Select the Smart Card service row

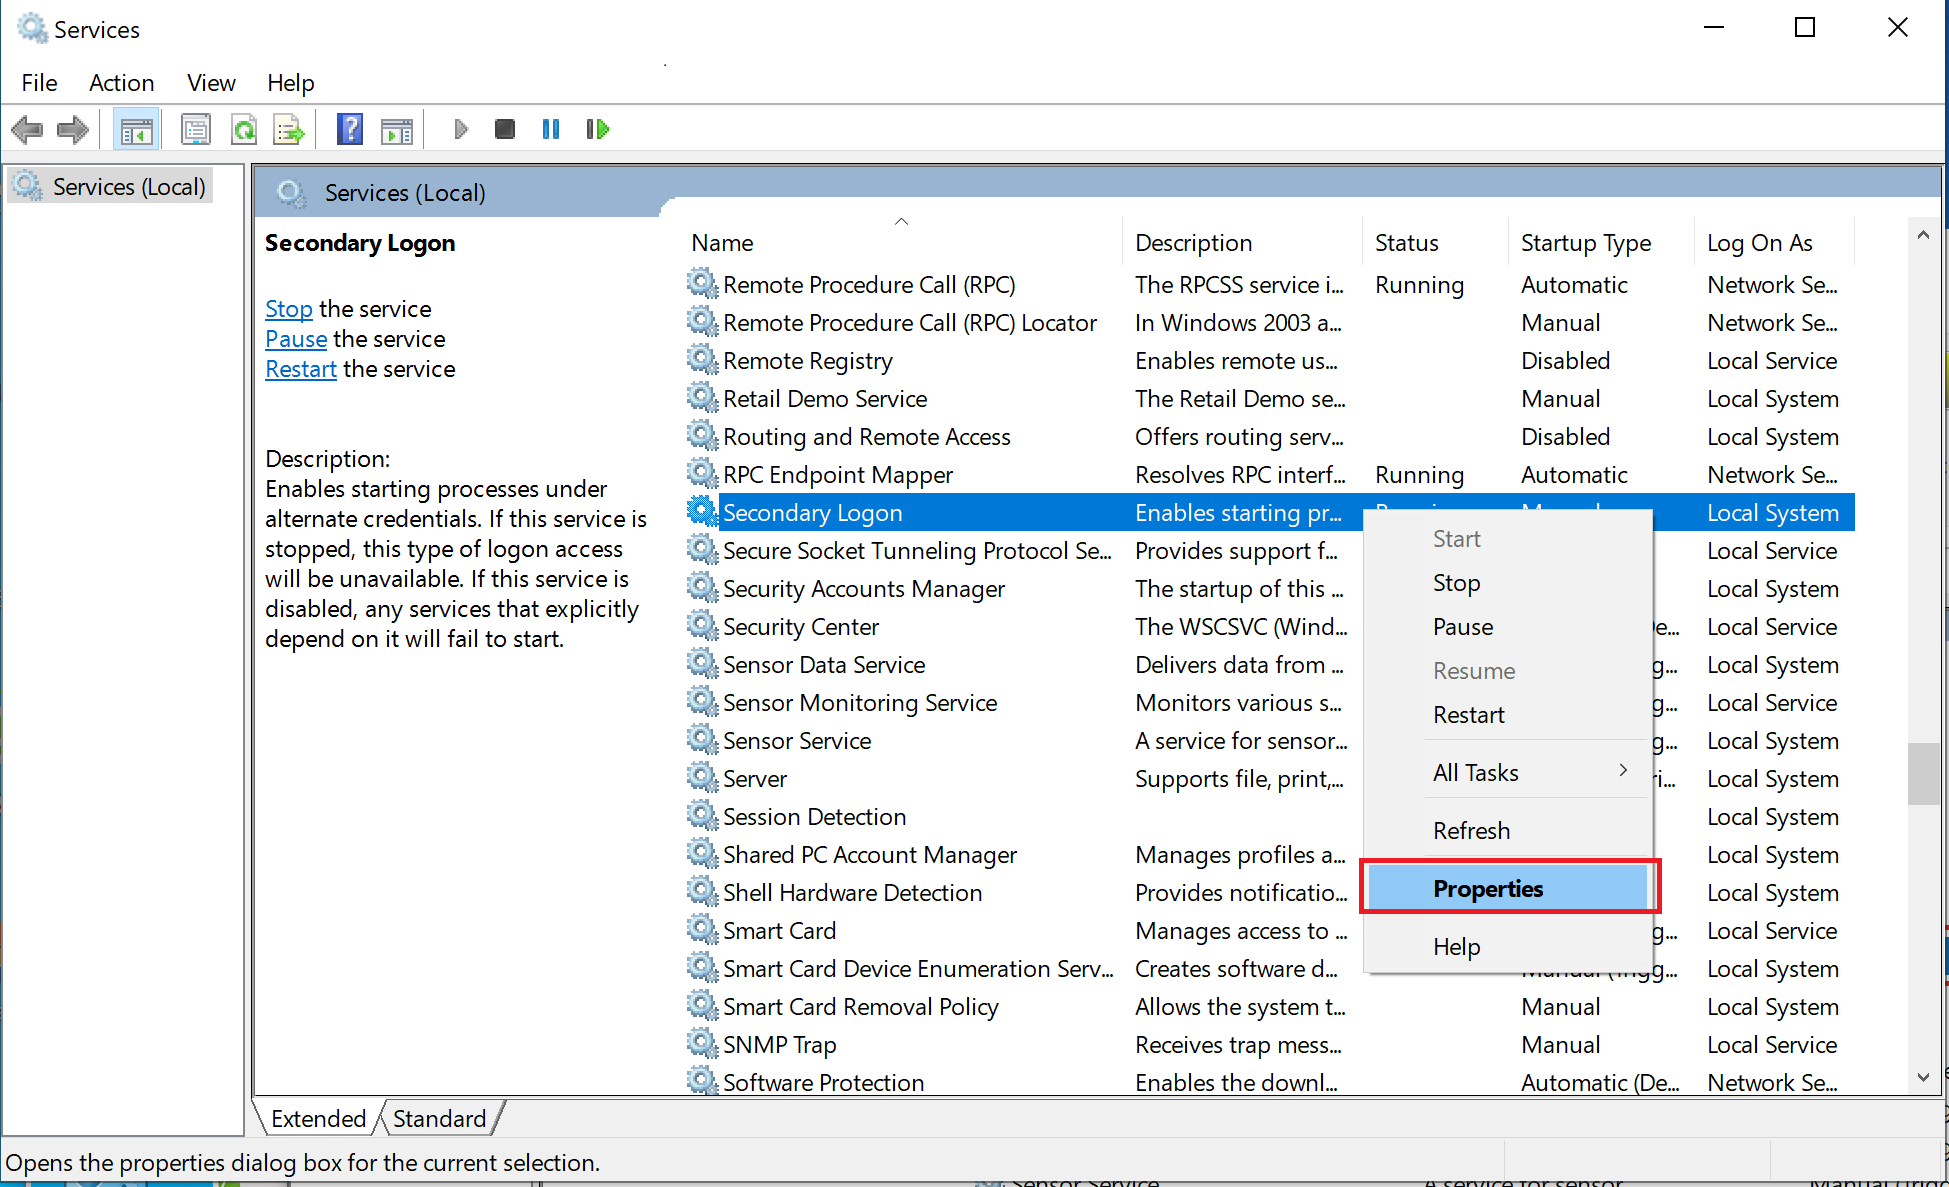point(779,931)
